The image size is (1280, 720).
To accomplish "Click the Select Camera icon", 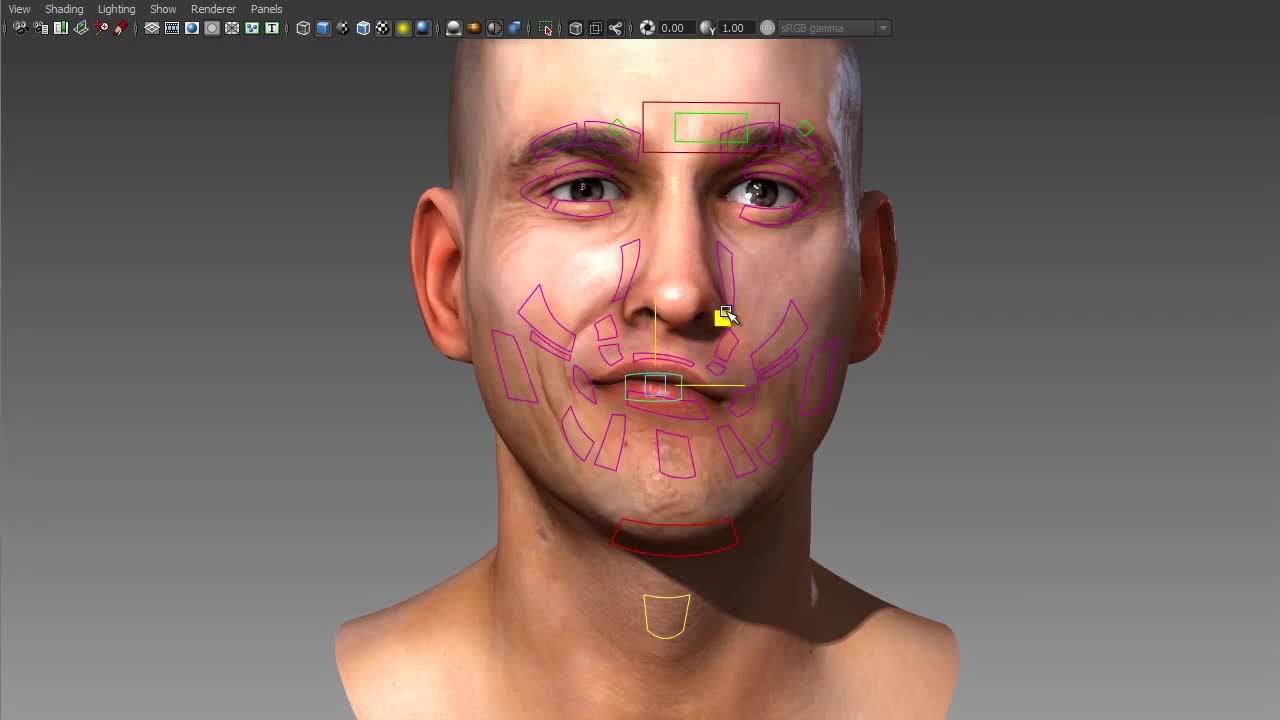I will click(x=20, y=28).
